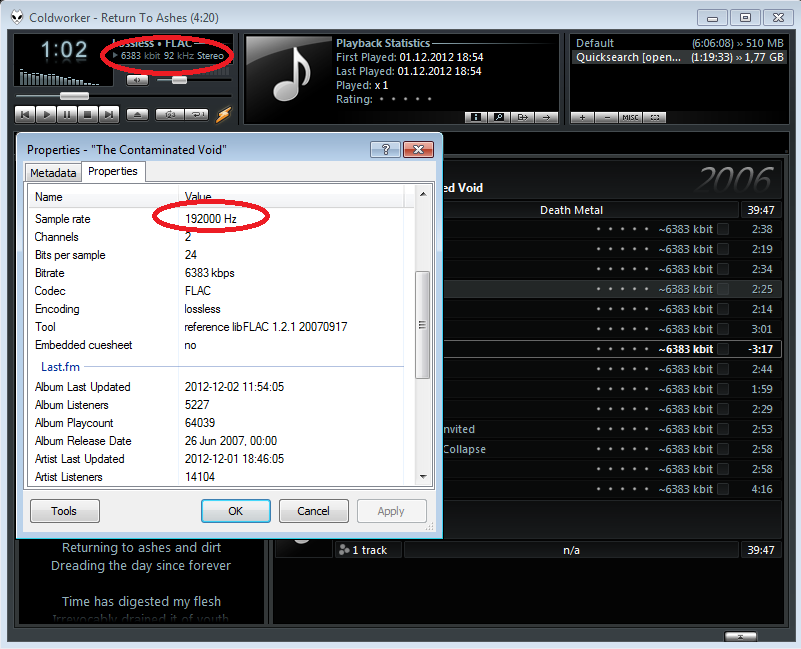
Task: Click the scroll-down arrow in properties list
Action: (423, 476)
